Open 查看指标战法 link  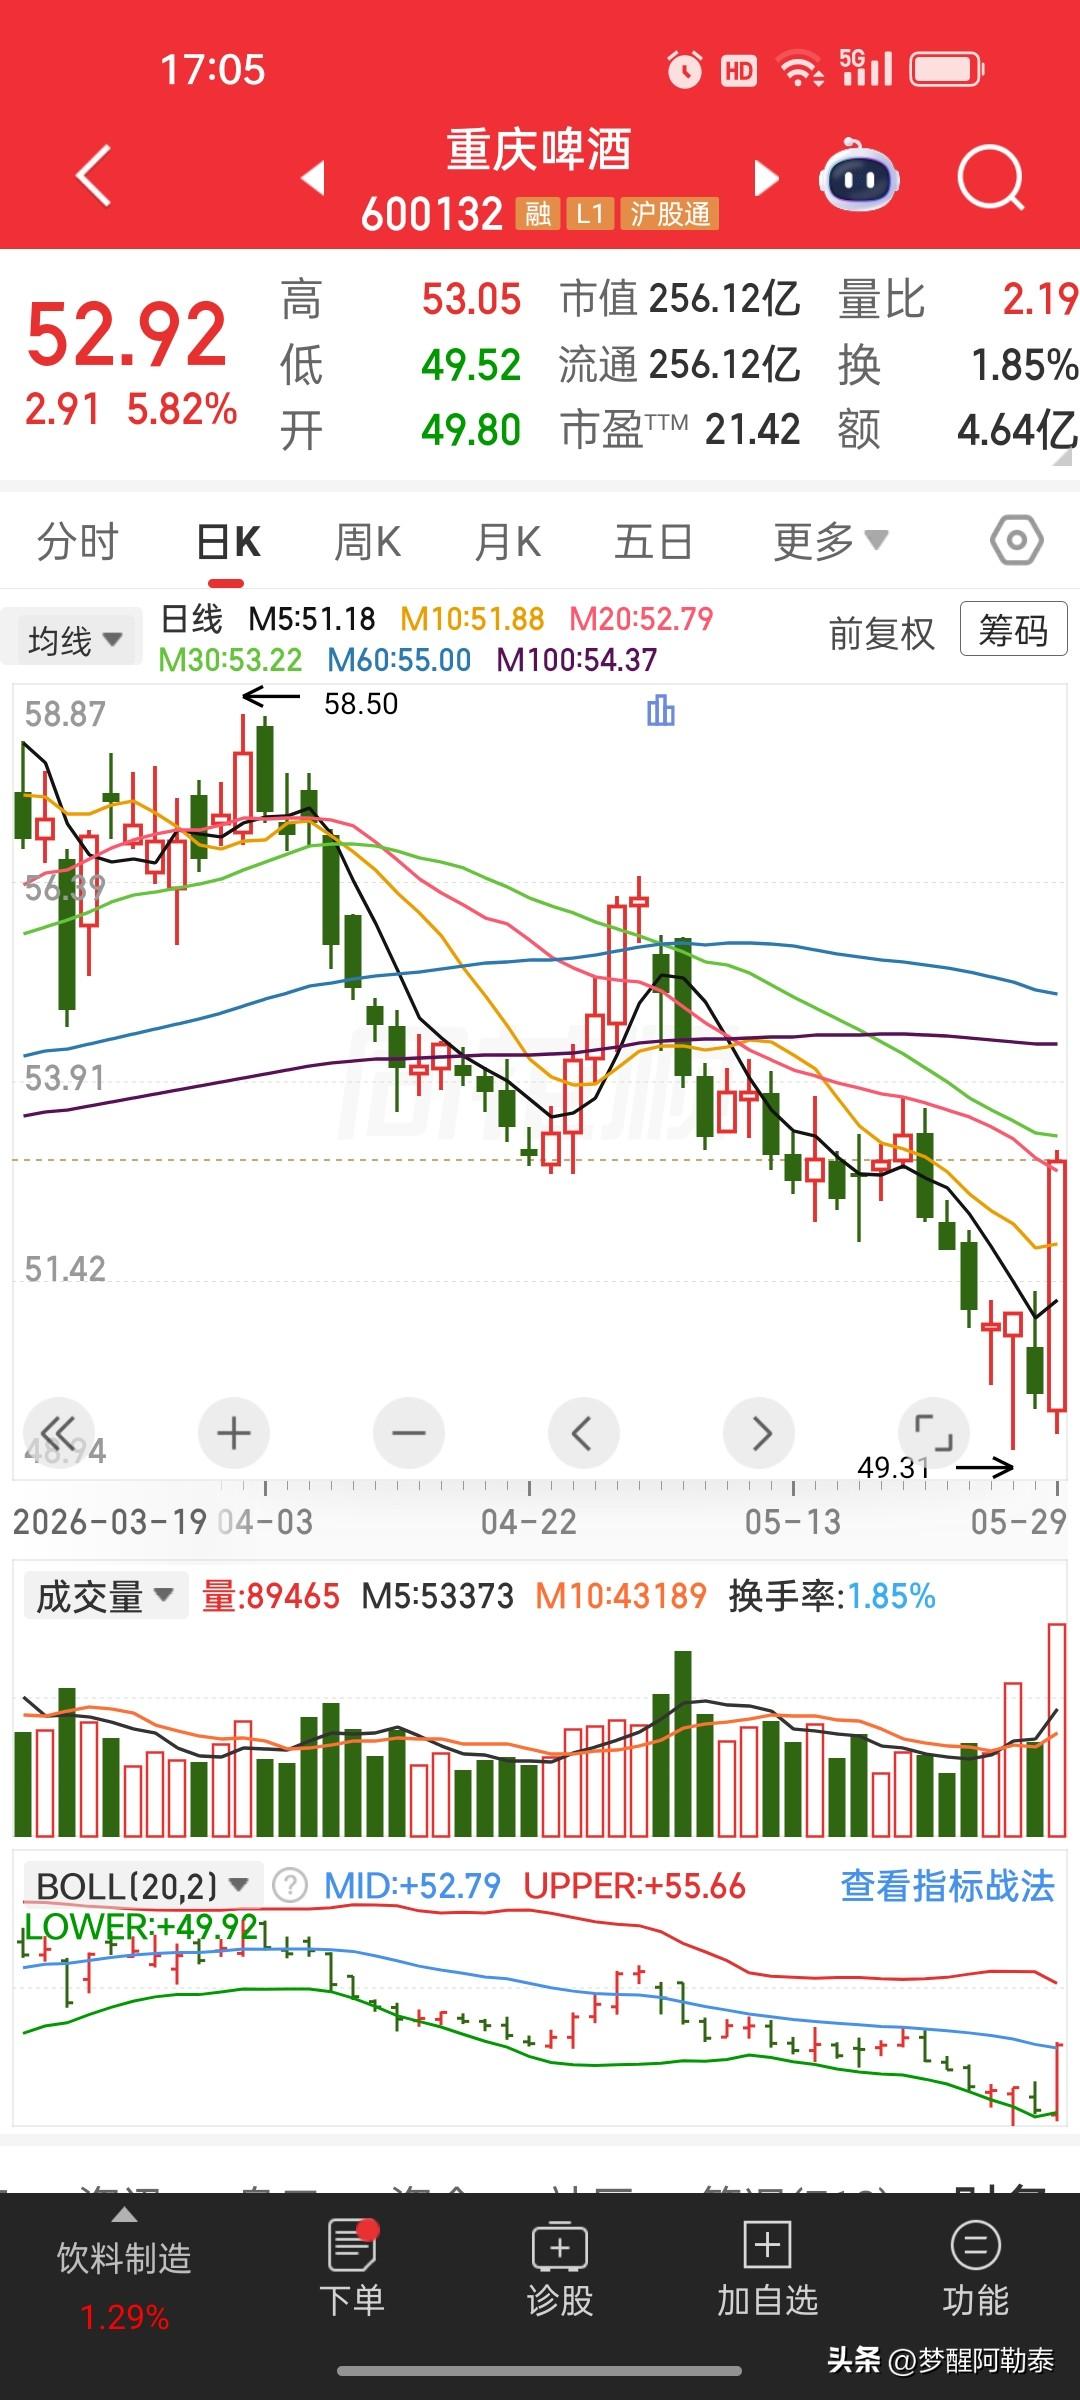pyautogui.click(x=947, y=1886)
